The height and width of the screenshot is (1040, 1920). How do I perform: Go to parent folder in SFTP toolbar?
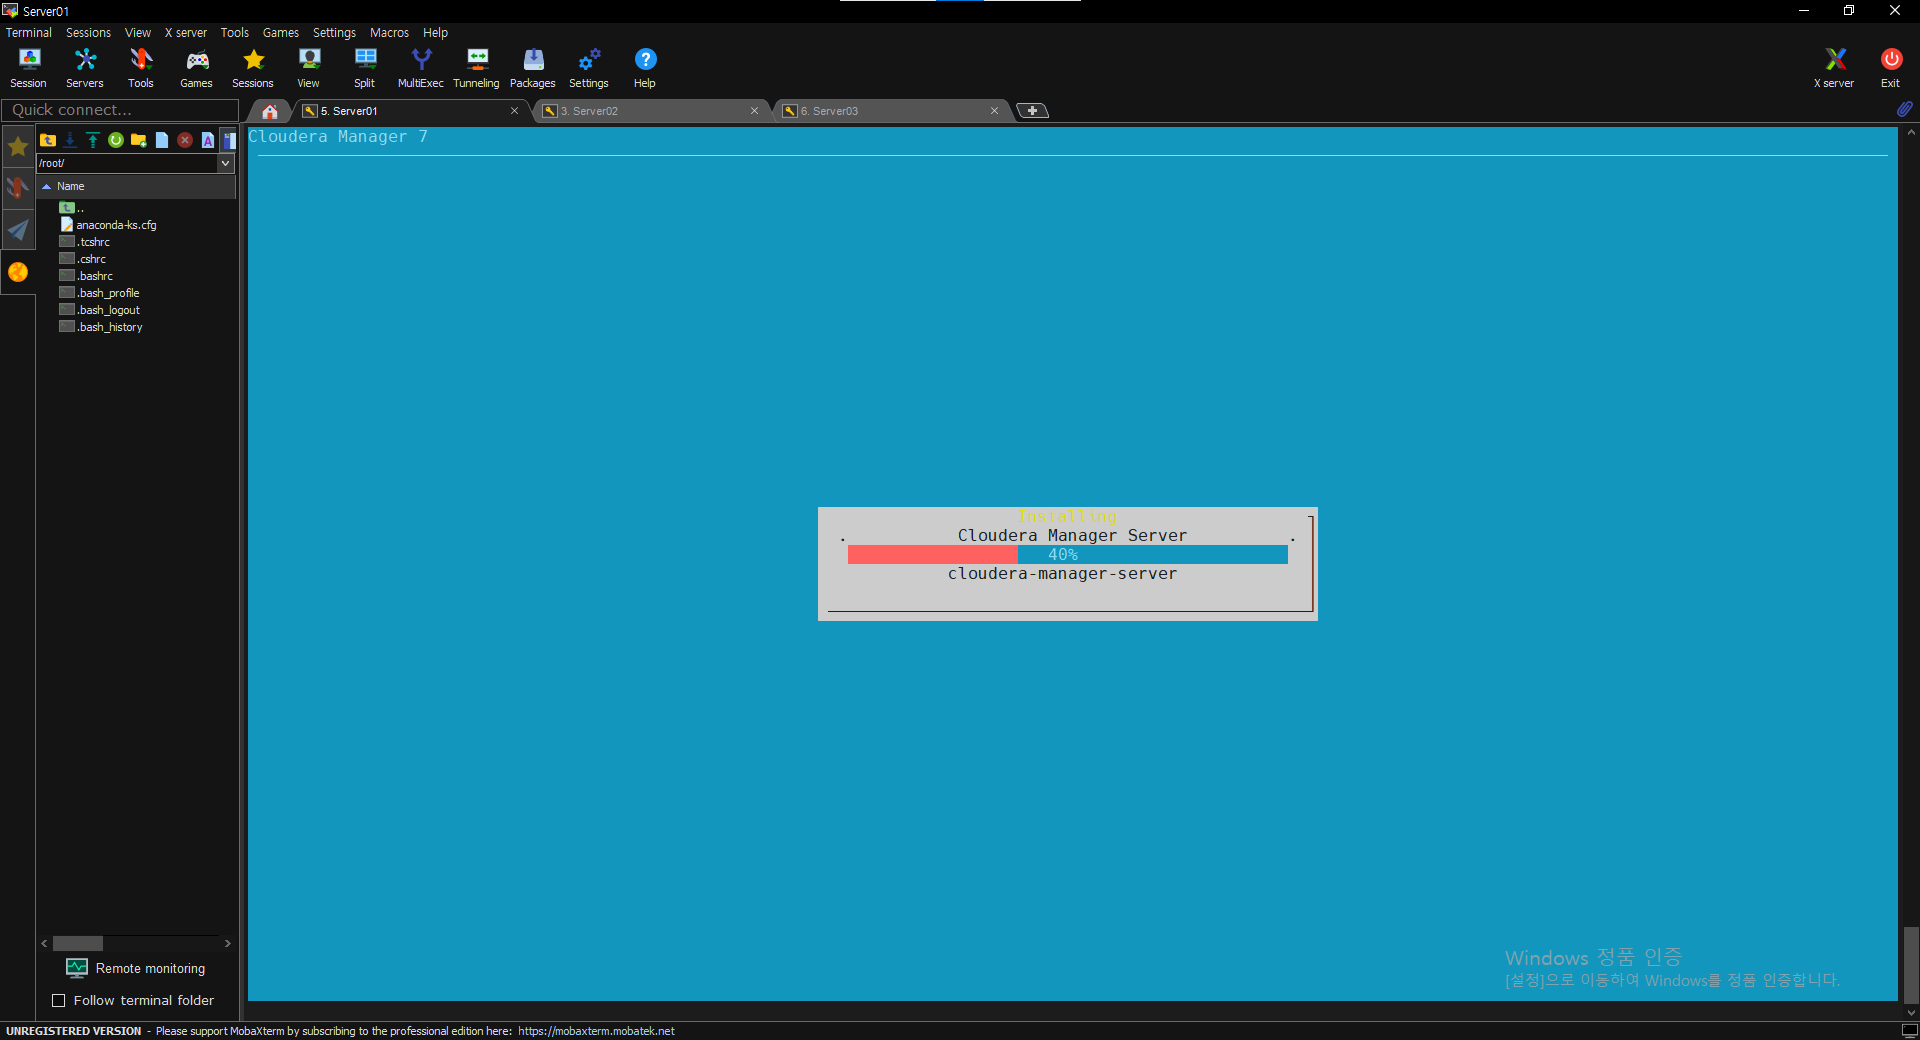[x=48, y=140]
